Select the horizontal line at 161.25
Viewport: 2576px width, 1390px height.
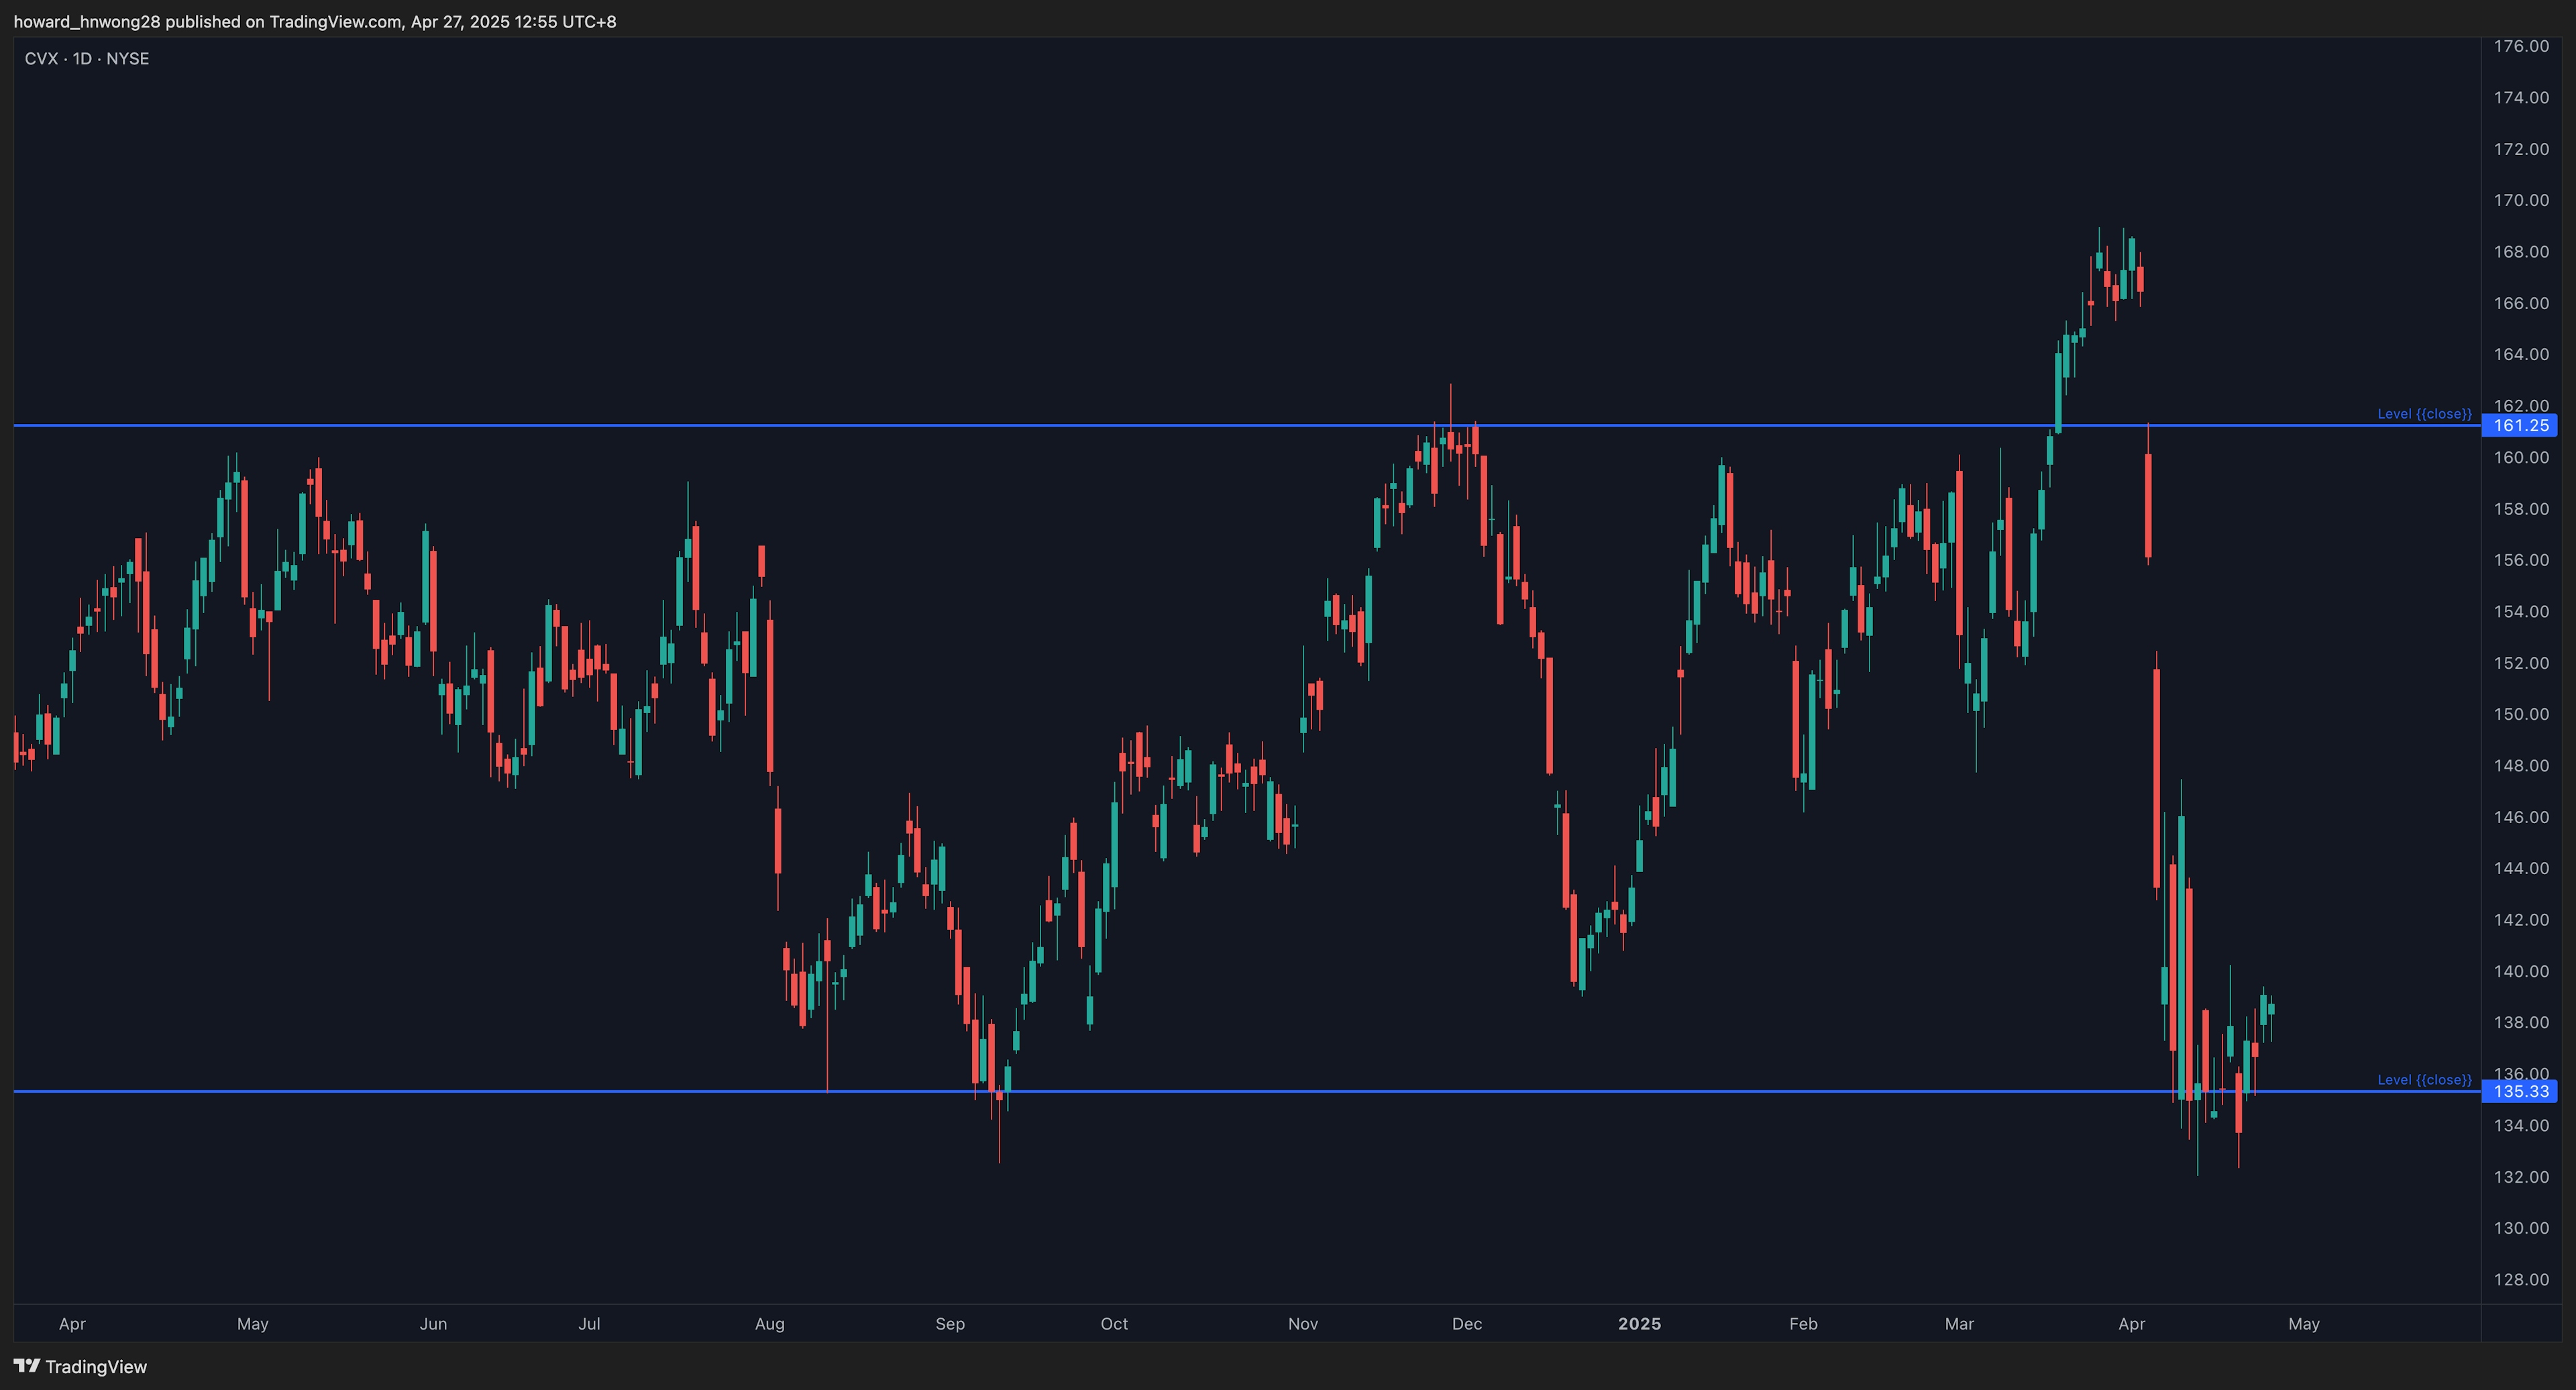click(1000, 426)
